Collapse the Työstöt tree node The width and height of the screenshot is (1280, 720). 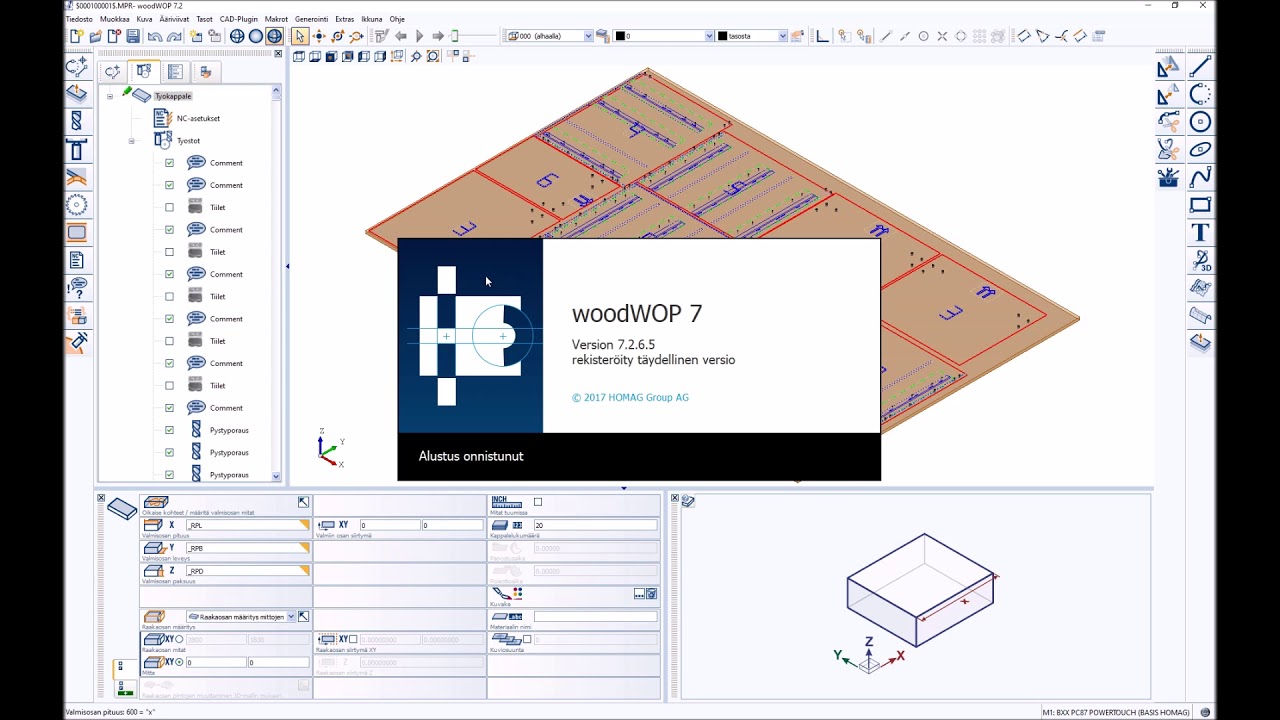pyautogui.click(x=131, y=141)
